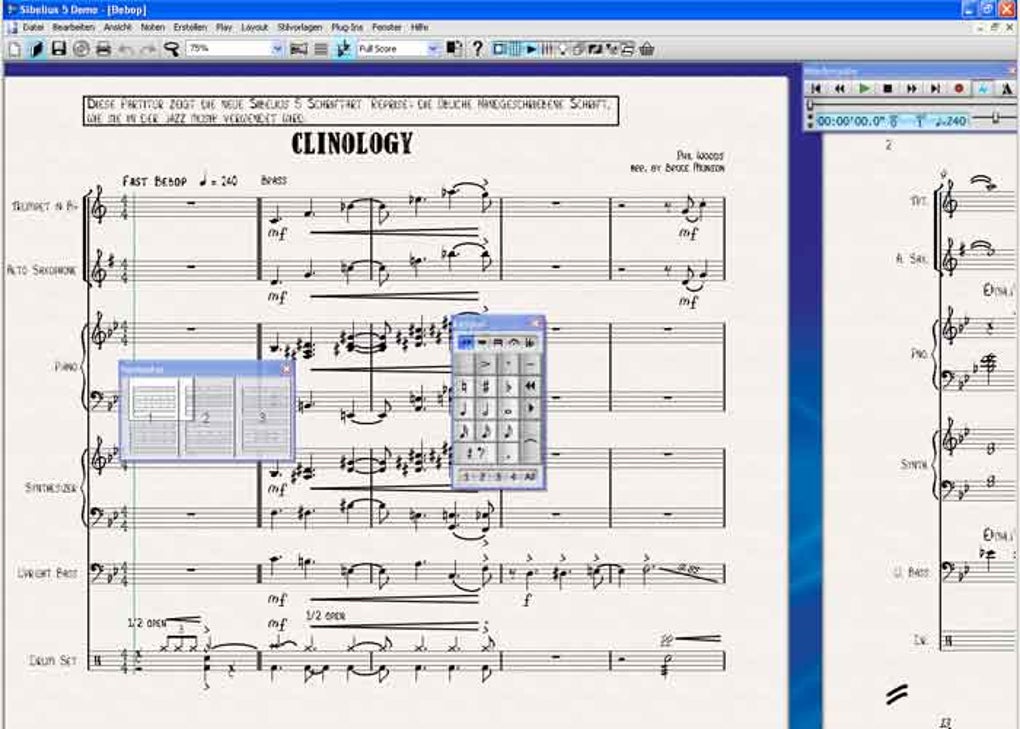
Task: Expand the Full Score parts dropdown
Action: (x=432, y=48)
